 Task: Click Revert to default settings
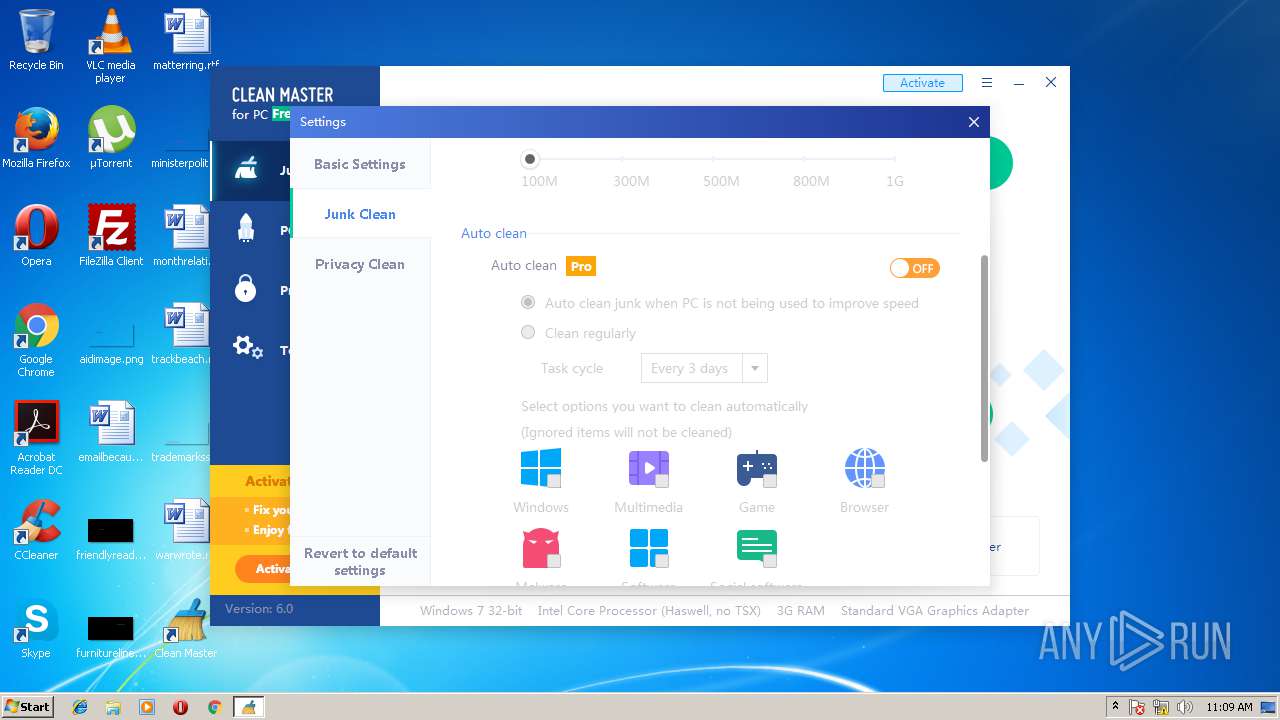[x=360, y=561]
